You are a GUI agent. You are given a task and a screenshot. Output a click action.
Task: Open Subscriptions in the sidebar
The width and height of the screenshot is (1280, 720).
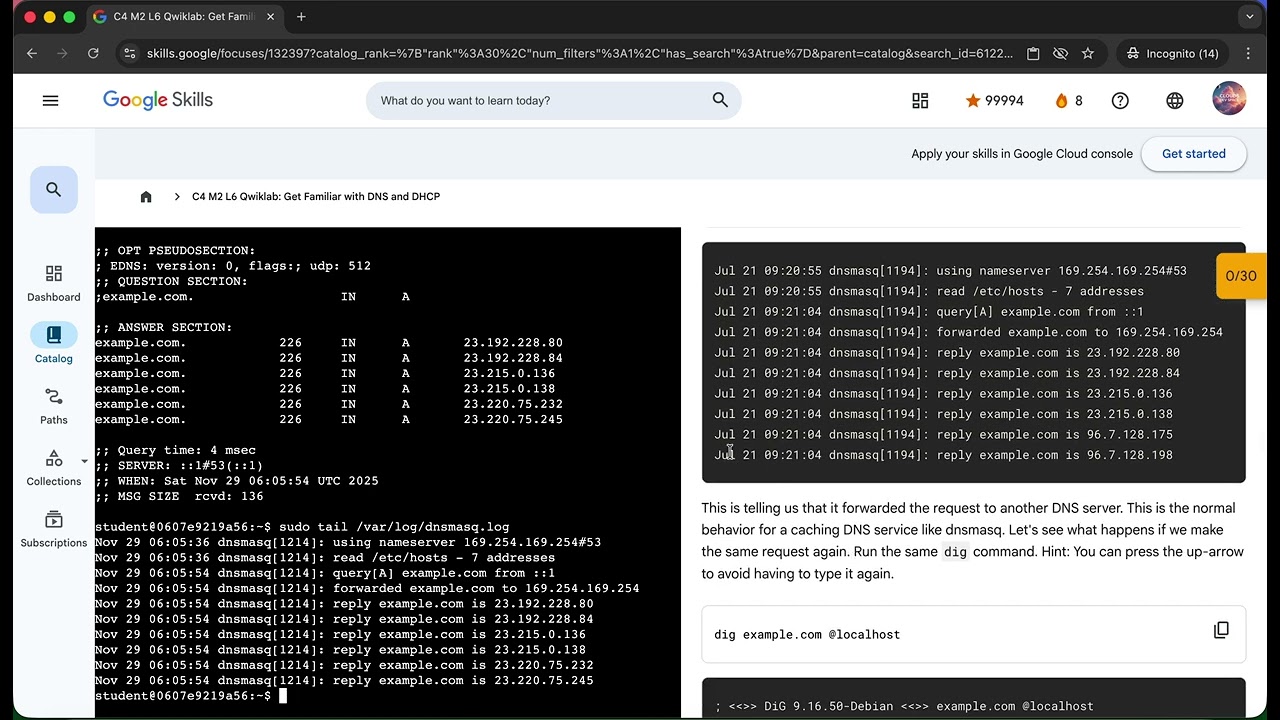54,529
